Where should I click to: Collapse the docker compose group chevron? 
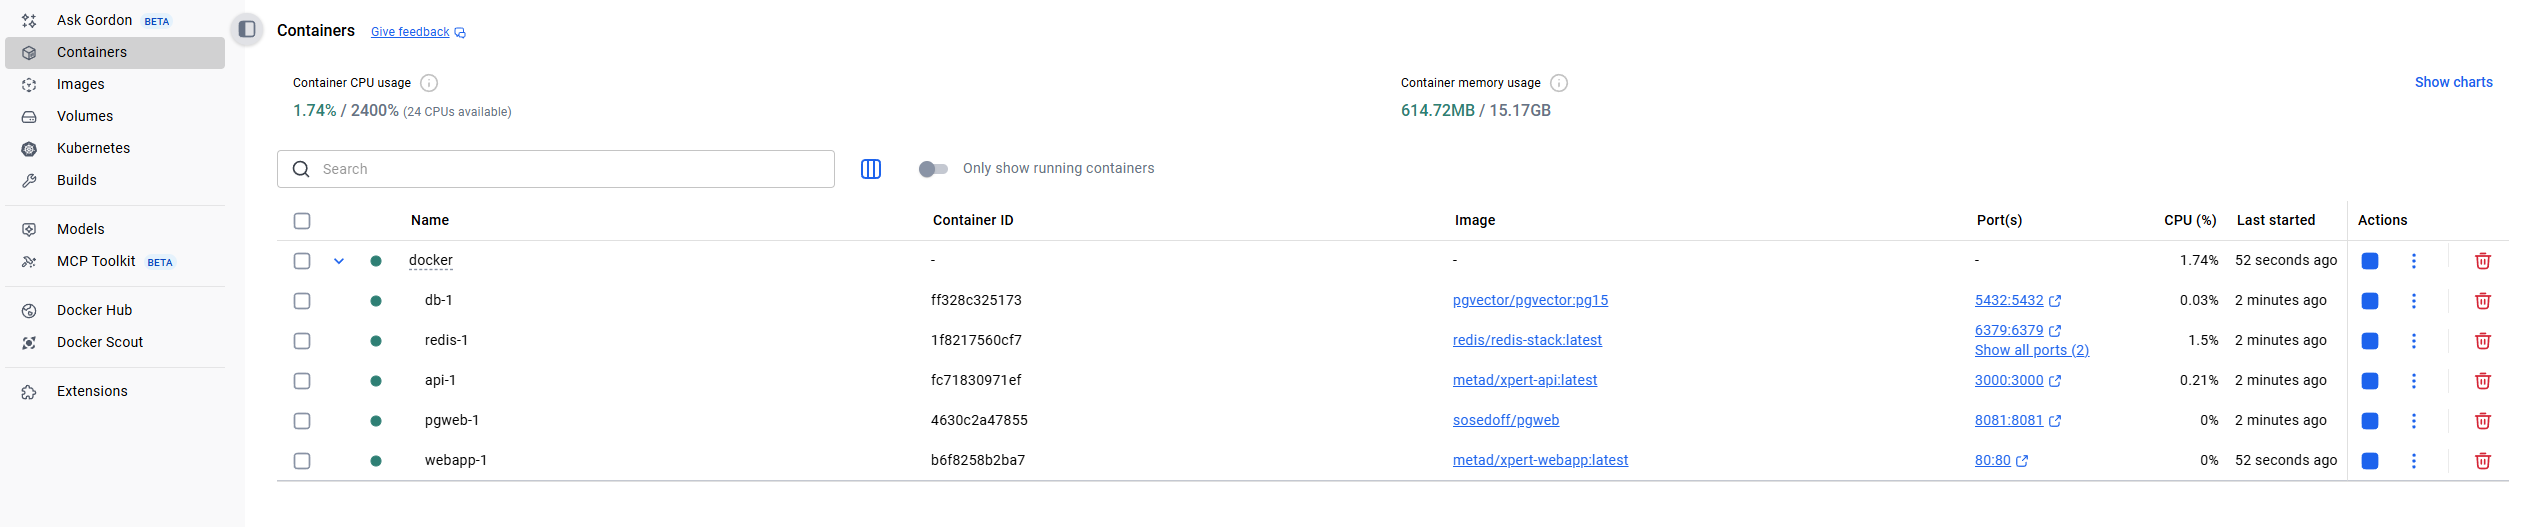(x=339, y=261)
